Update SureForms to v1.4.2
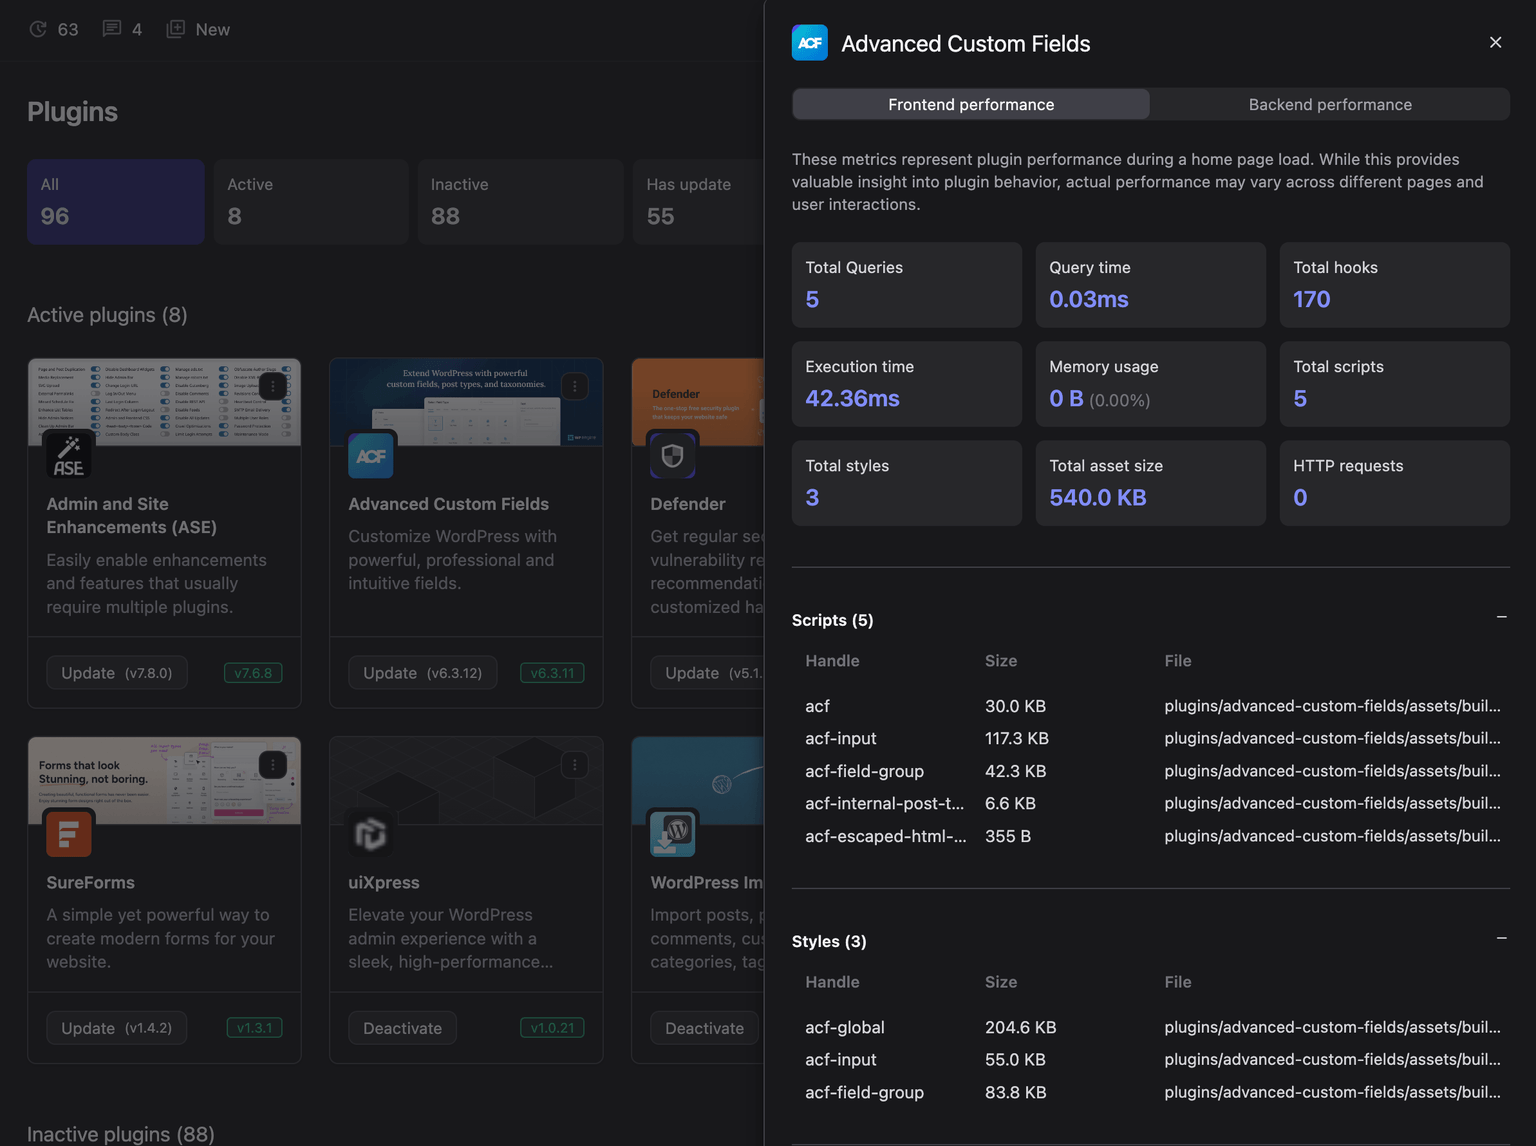 pyautogui.click(x=117, y=1028)
